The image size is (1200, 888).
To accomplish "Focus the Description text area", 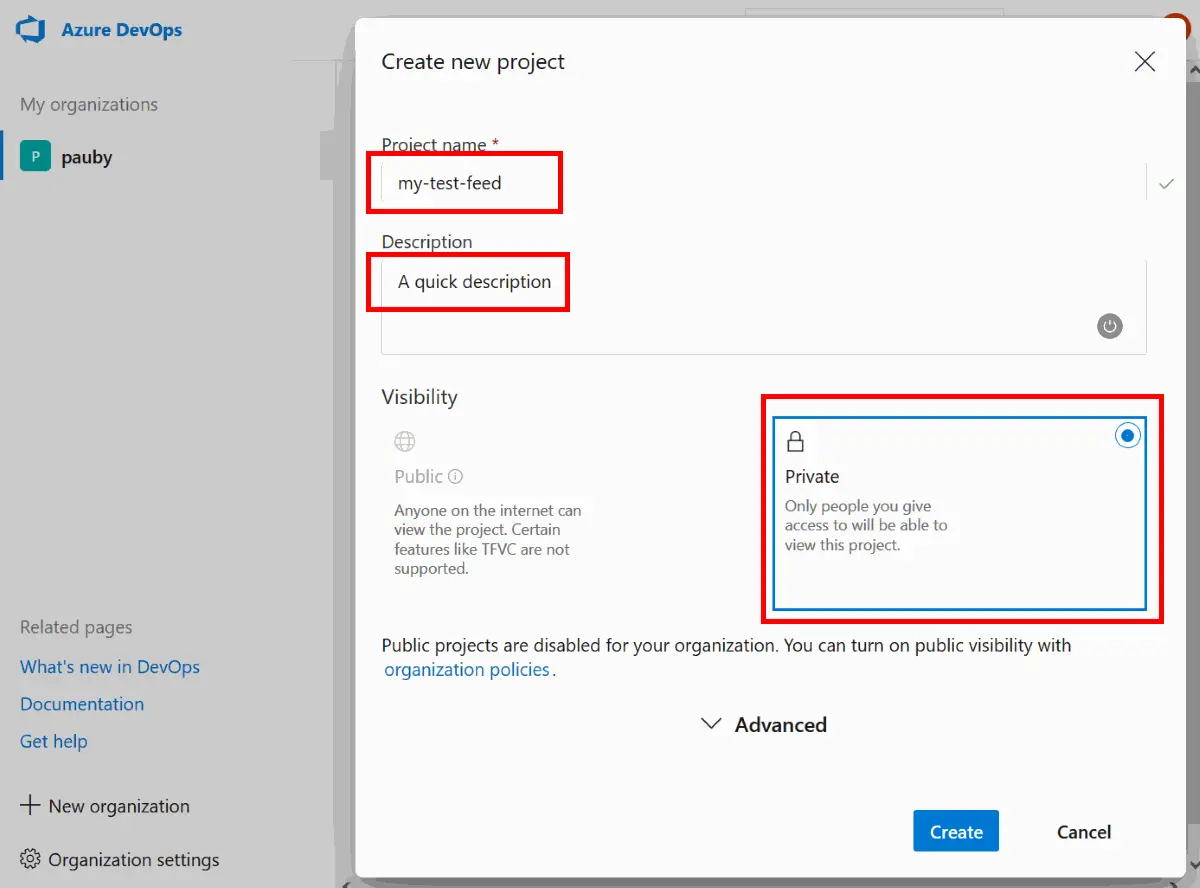I will (x=763, y=306).
